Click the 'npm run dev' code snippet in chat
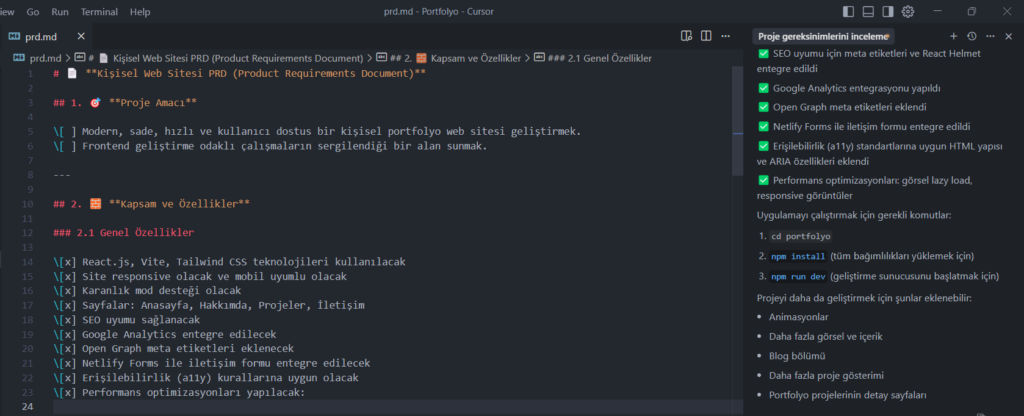 (x=798, y=276)
